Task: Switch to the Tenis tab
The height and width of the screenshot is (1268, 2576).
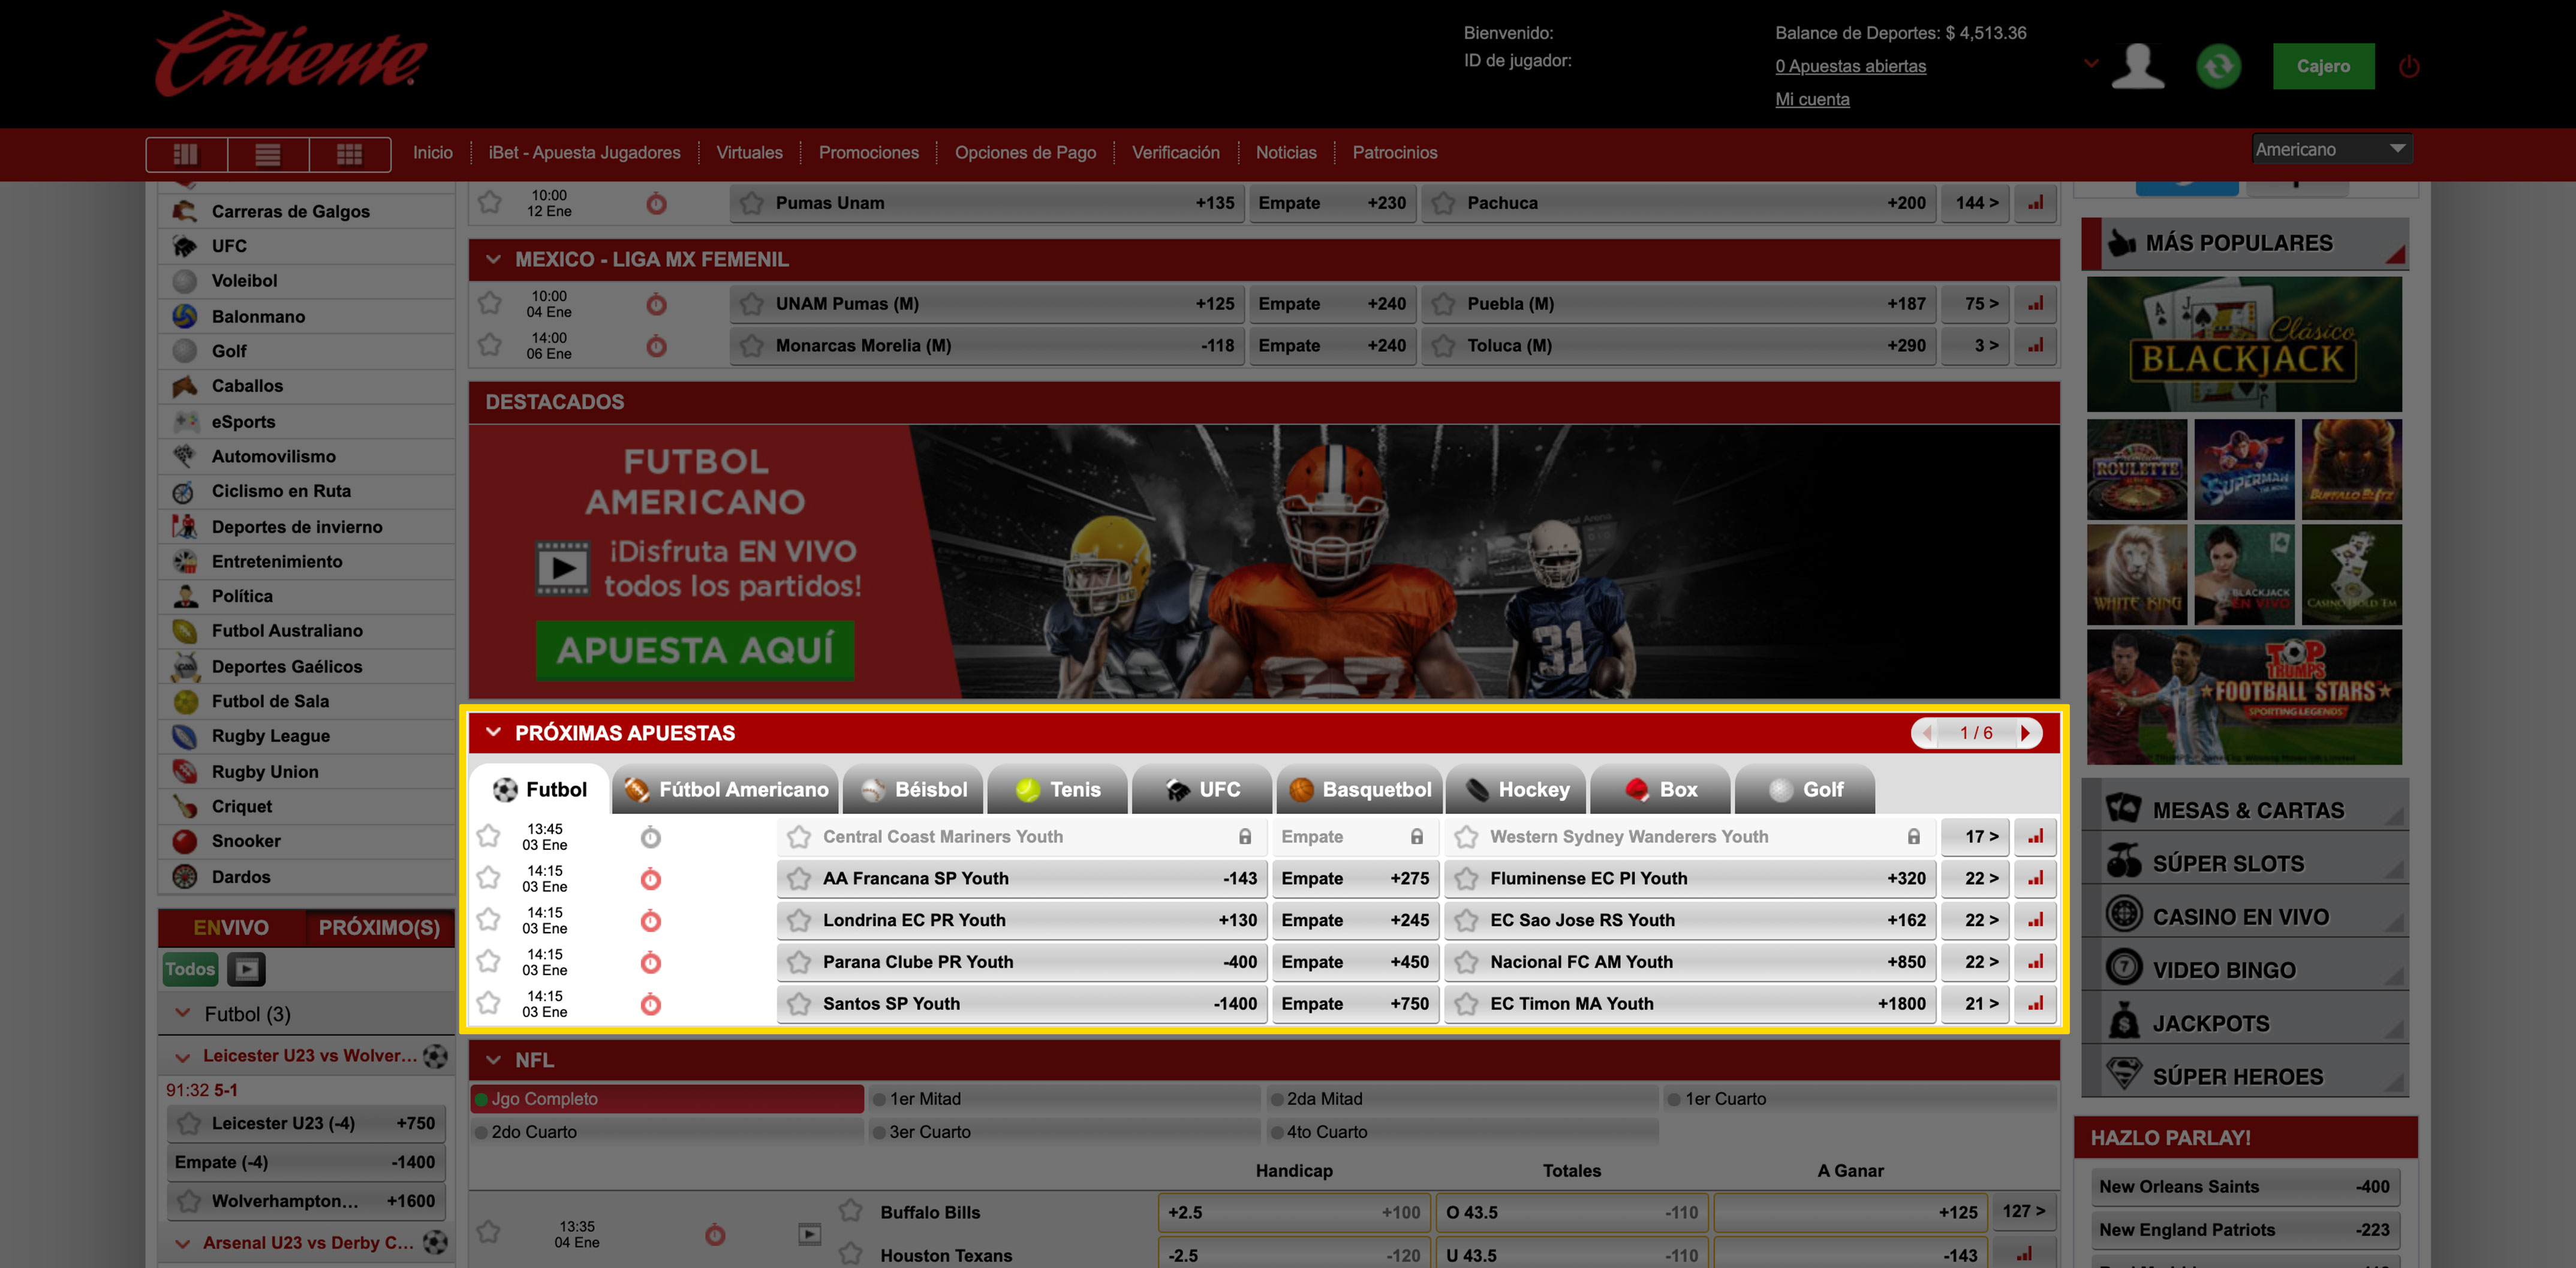Action: pyautogui.click(x=1057, y=789)
